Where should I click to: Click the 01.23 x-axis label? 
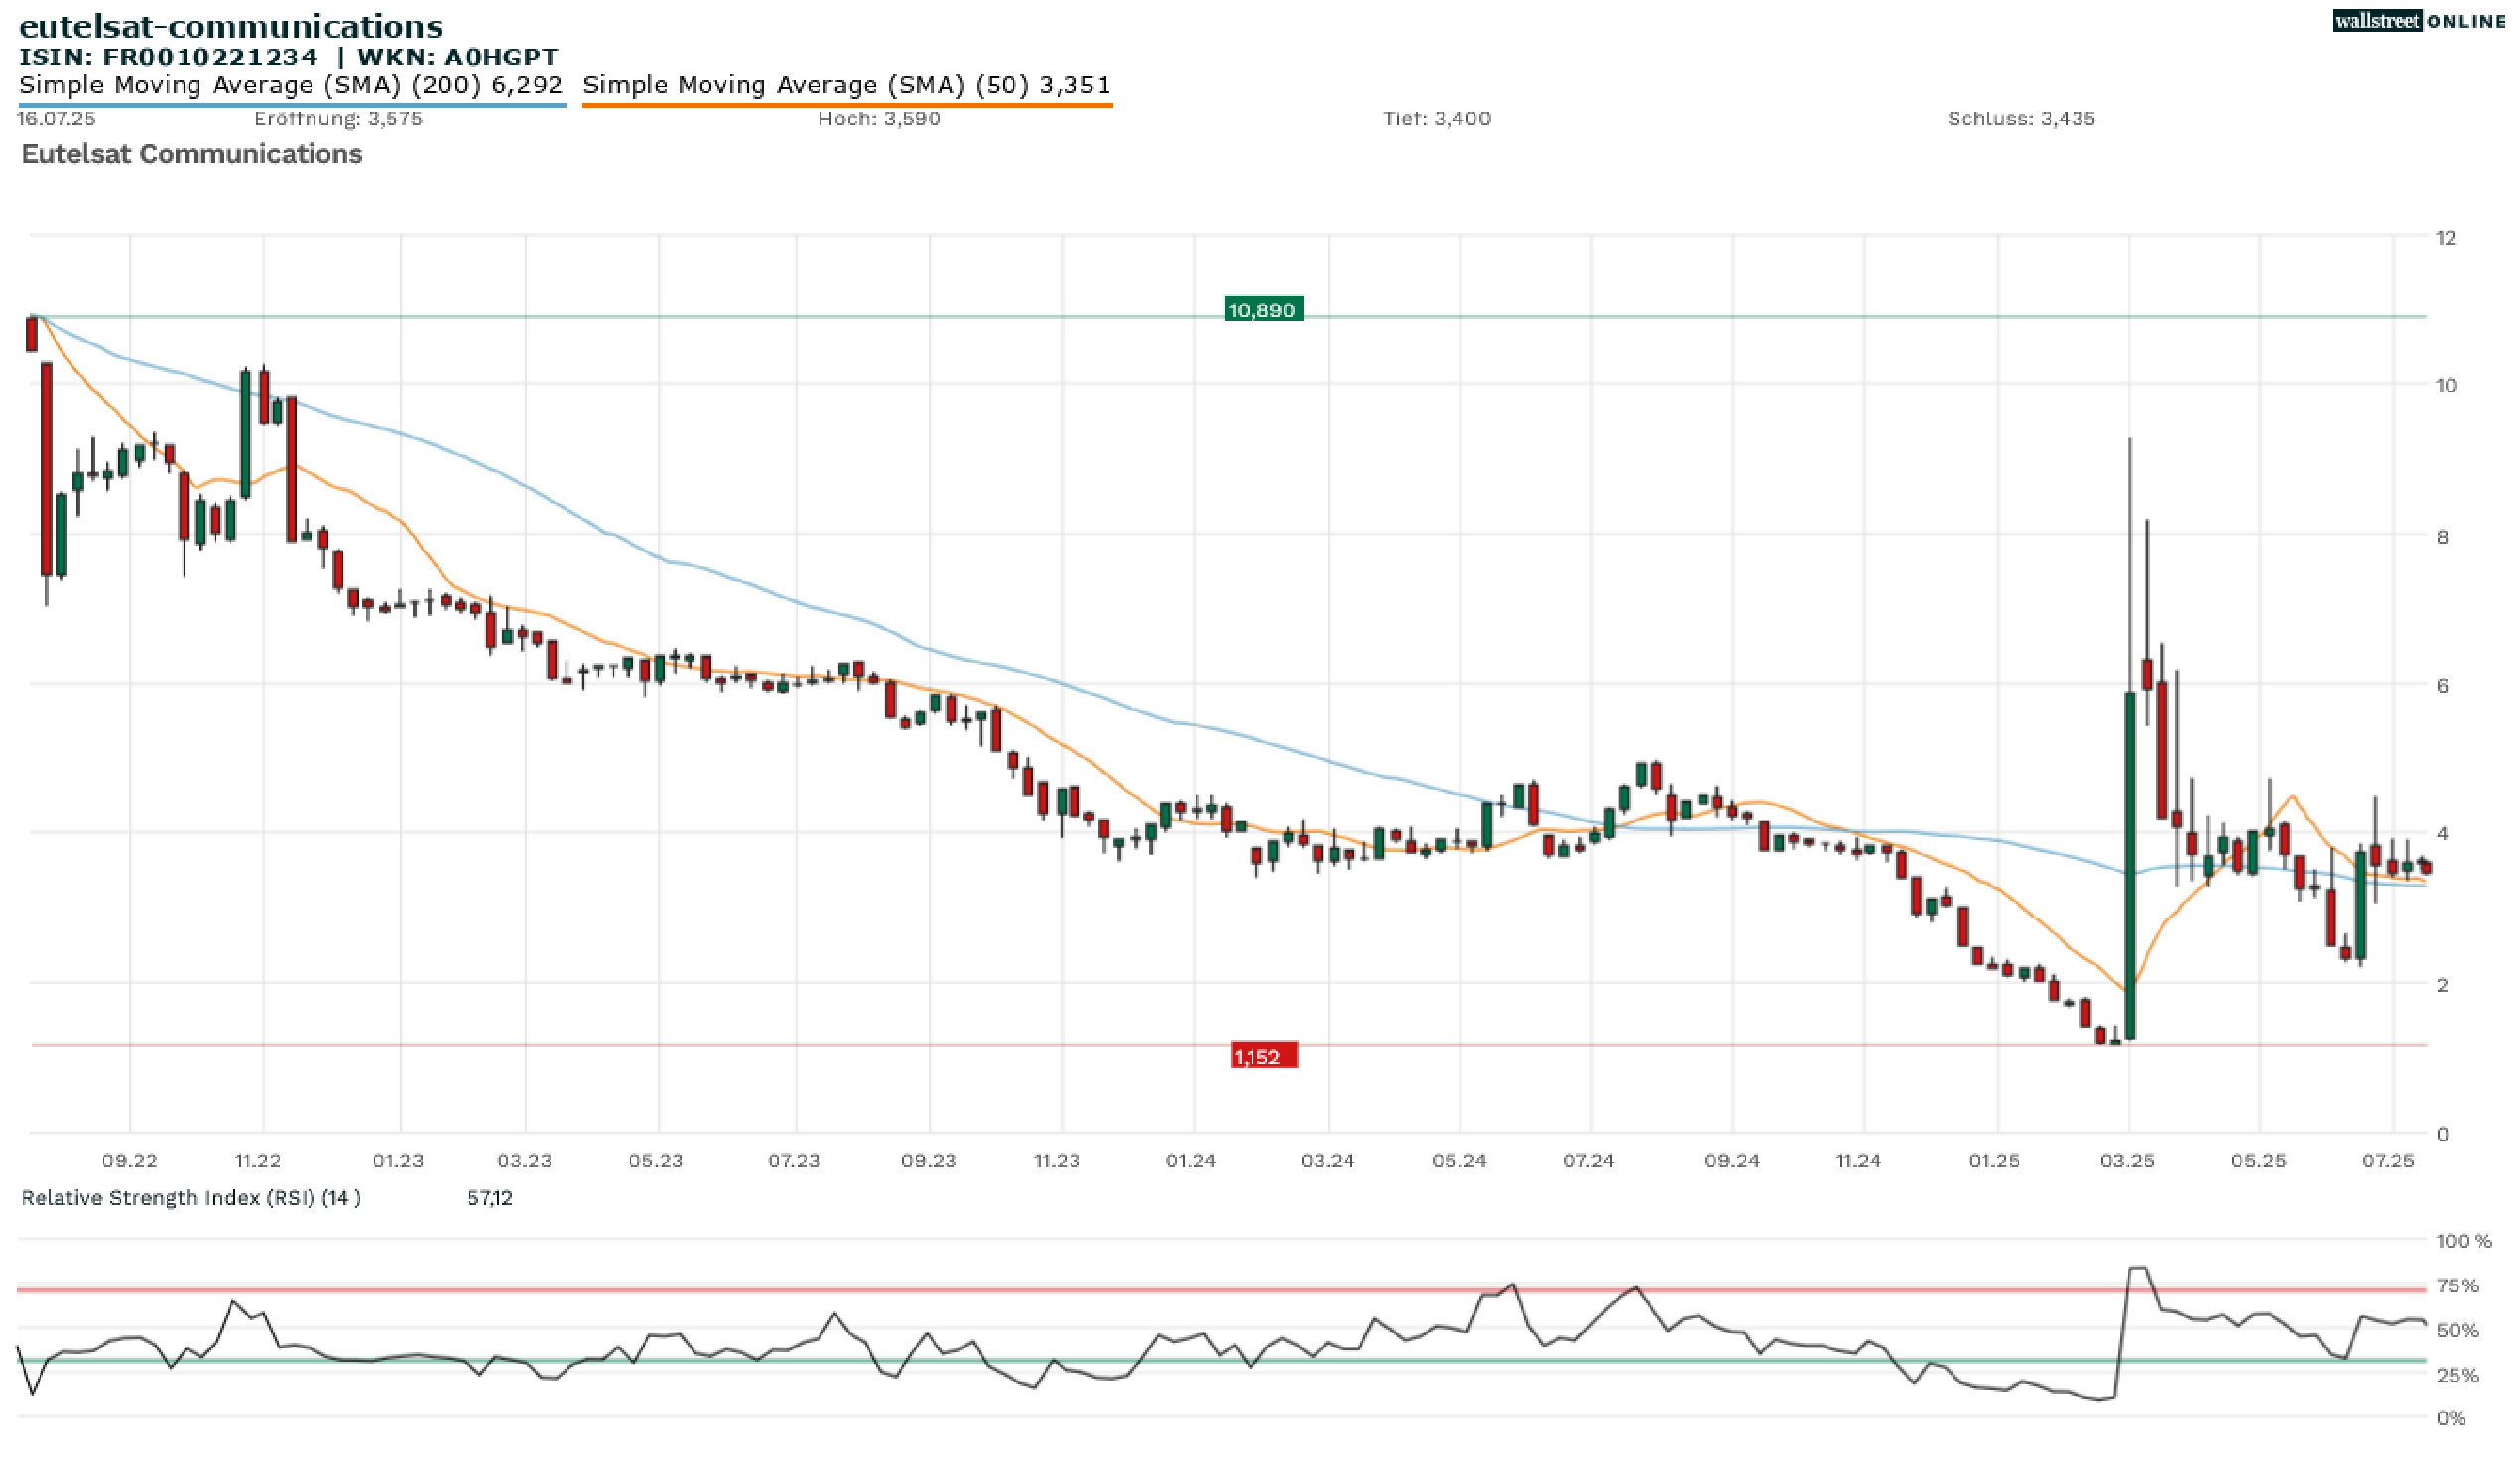pos(398,1161)
